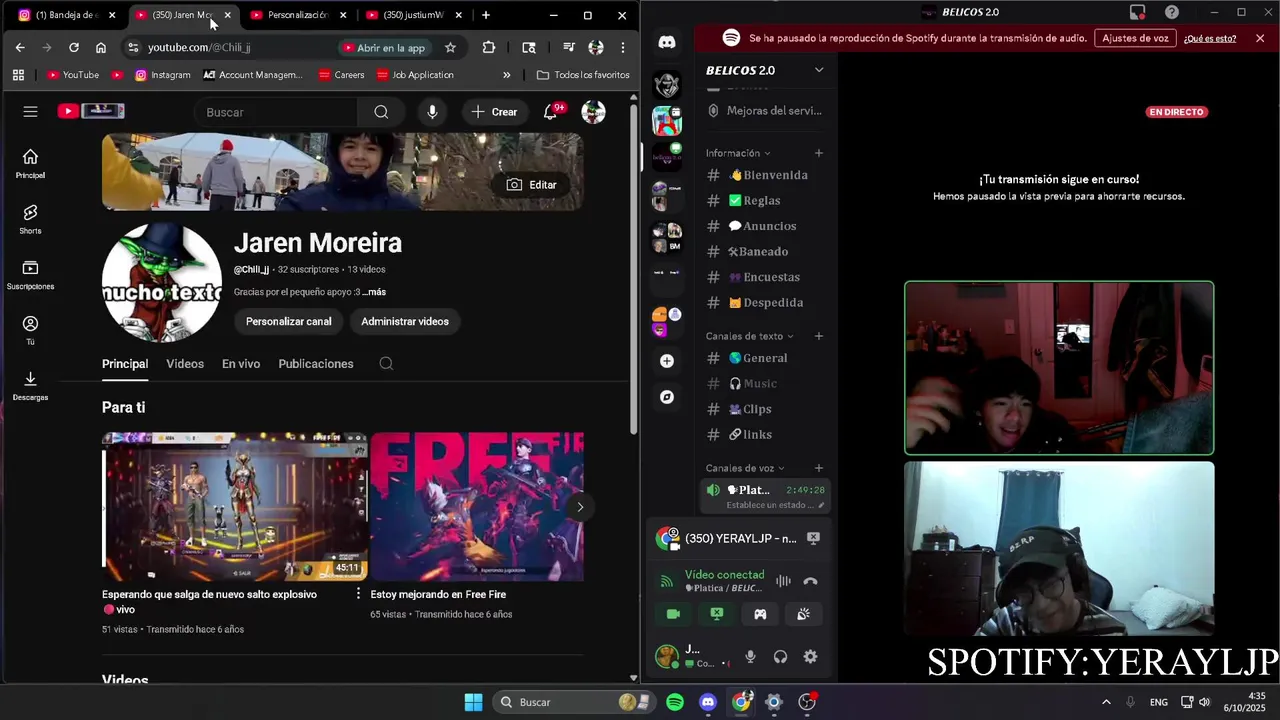Open Discord noise suppression waveform icon
Viewport: 1280px width, 720px height.
pos(783,581)
